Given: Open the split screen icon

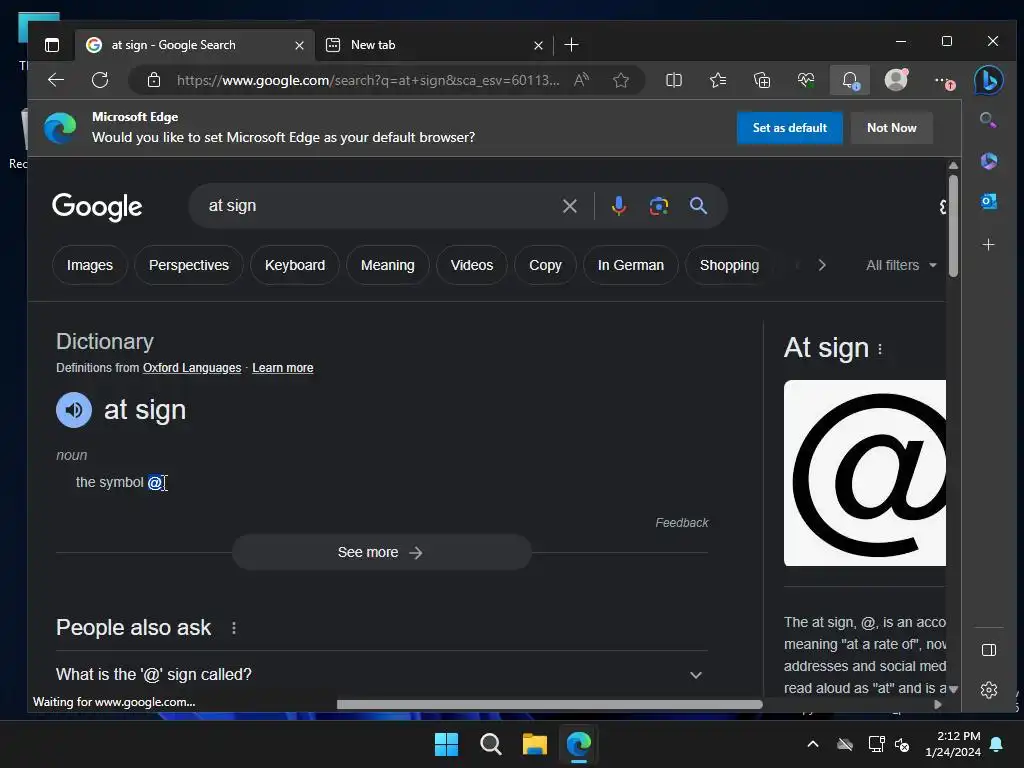Looking at the screenshot, I should pos(674,80).
